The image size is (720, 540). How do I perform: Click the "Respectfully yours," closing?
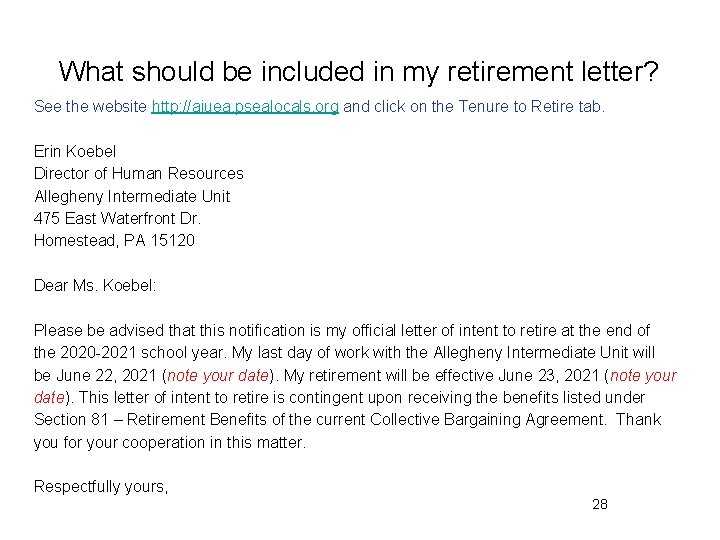point(101,486)
